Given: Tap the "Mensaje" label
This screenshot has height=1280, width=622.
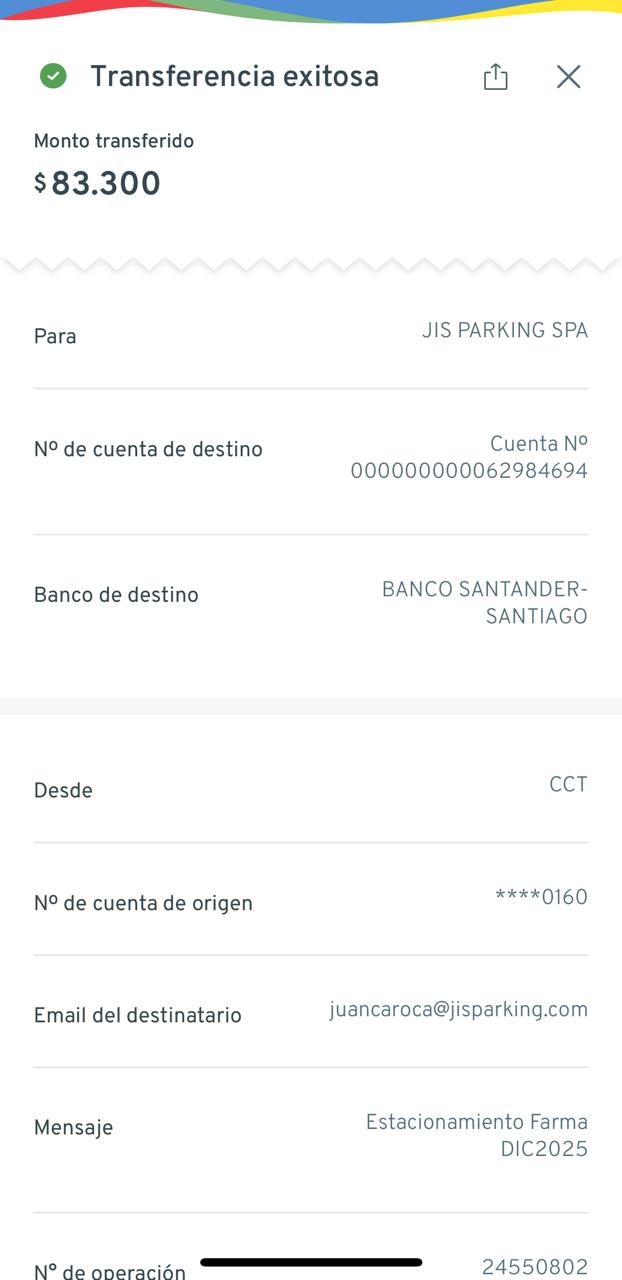Looking at the screenshot, I should pos(73,1128).
